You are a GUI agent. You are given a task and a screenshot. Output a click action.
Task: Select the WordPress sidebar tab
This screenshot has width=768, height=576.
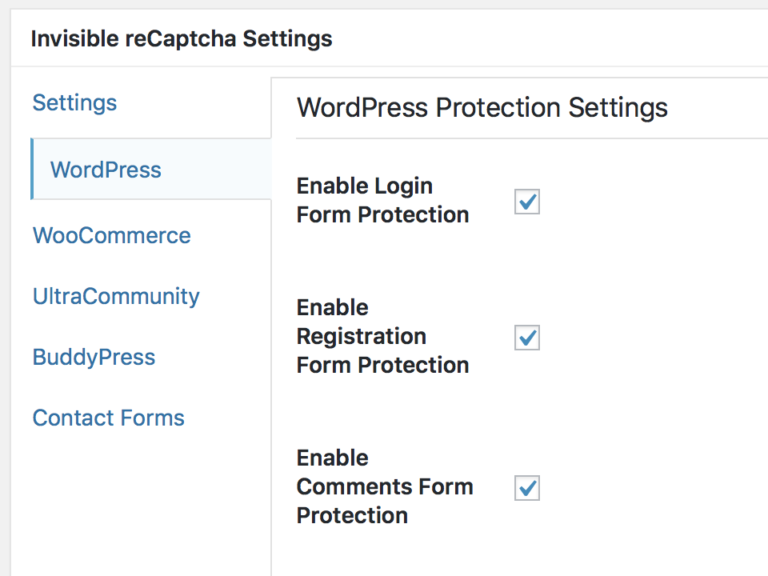(151, 169)
